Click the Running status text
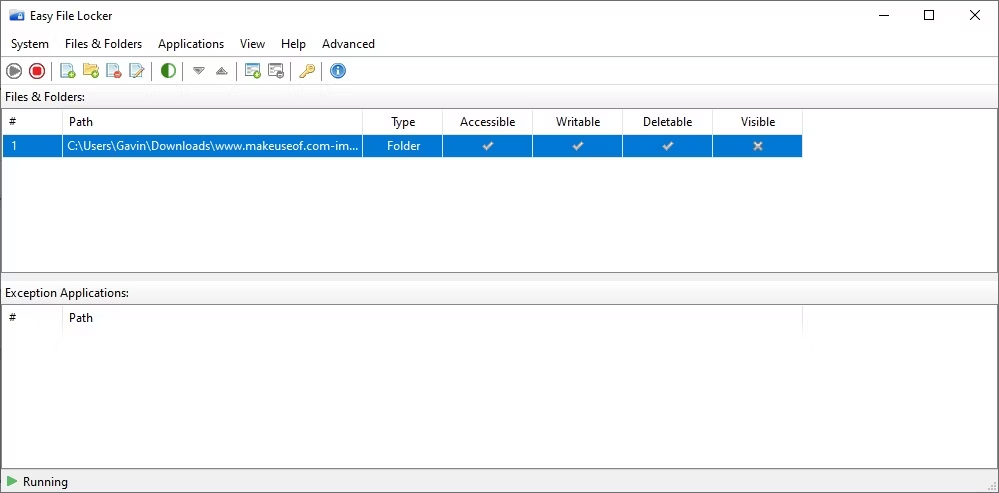The image size is (999, 493). coord(45,482)
